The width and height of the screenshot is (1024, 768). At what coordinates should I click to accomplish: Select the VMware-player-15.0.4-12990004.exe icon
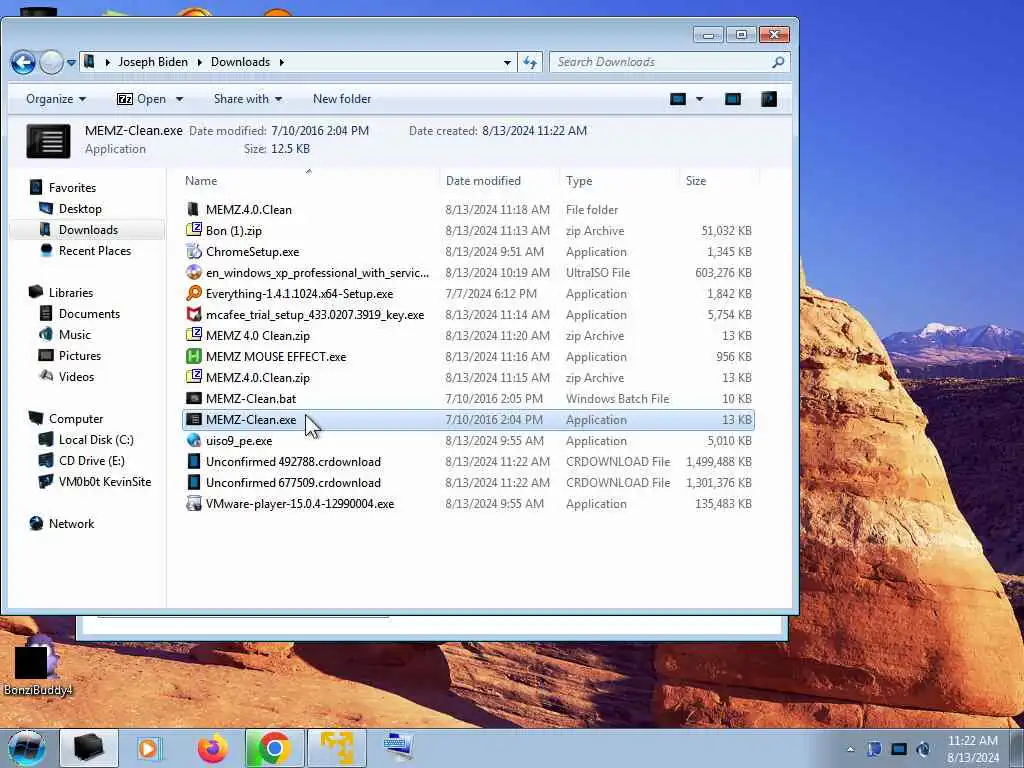[193, 504]
